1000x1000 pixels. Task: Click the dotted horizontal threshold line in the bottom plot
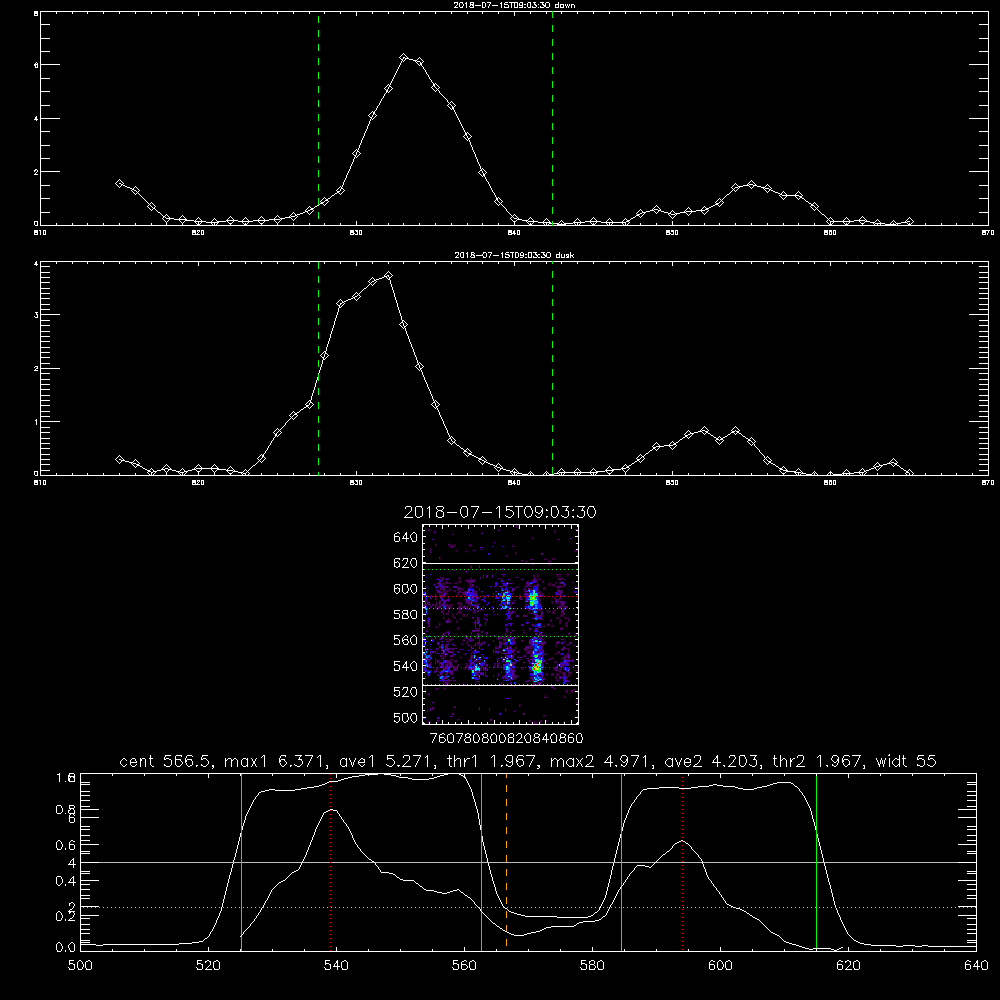pyautogui.click(x=528, y=907)
